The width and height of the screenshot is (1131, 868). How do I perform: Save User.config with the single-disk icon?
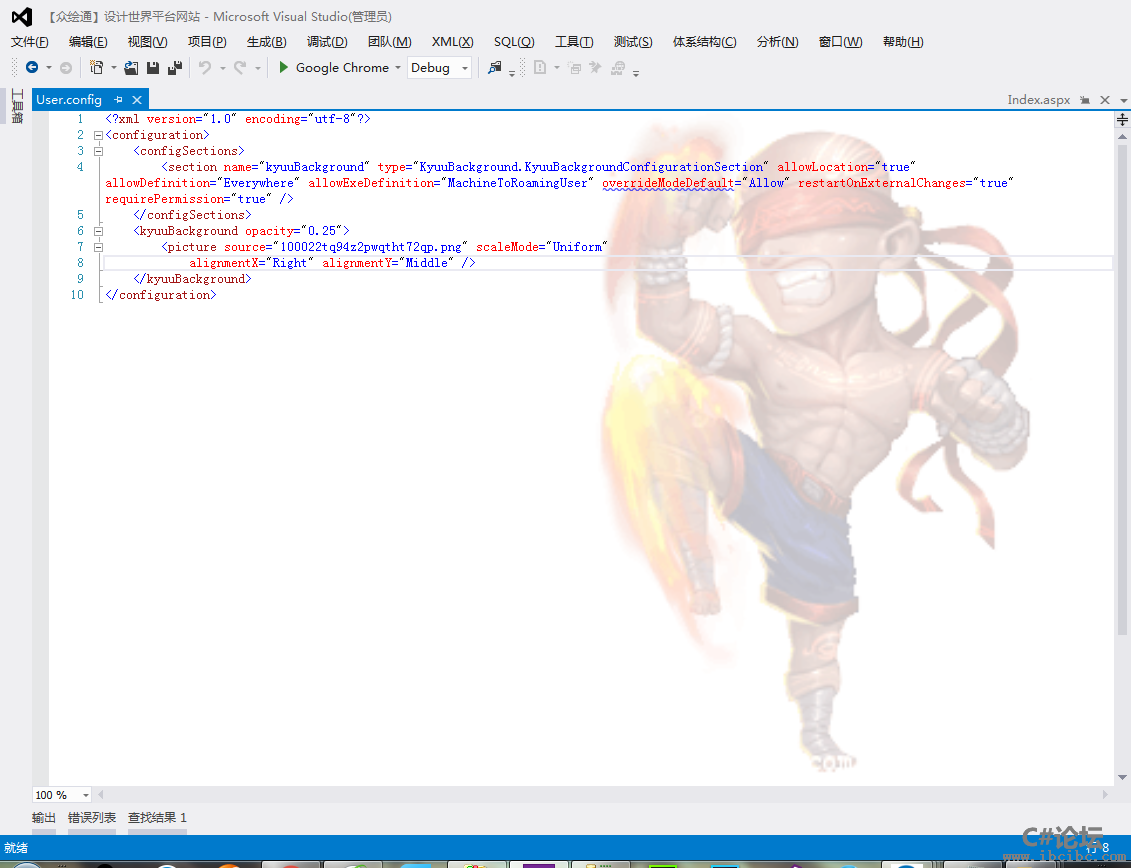click(153, 68)
